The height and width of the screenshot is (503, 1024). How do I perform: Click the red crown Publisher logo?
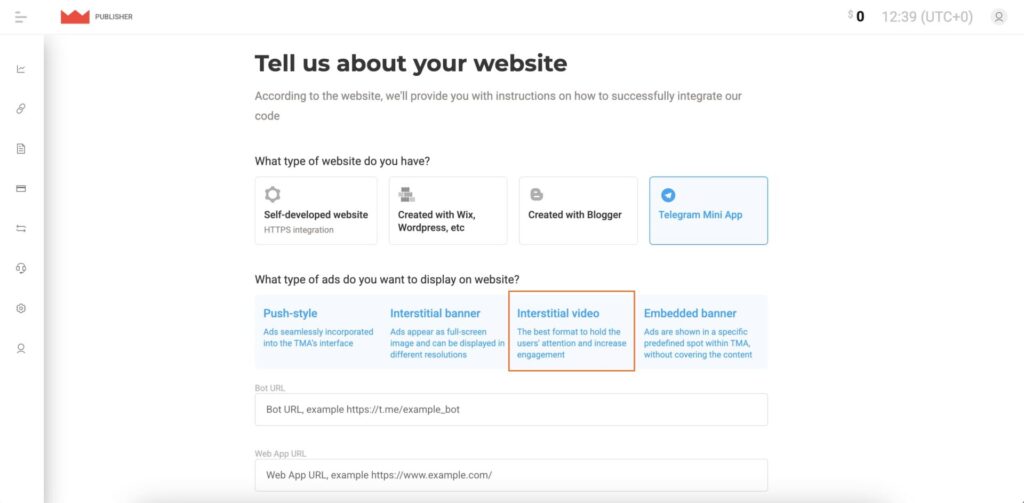tap(75, 17)
